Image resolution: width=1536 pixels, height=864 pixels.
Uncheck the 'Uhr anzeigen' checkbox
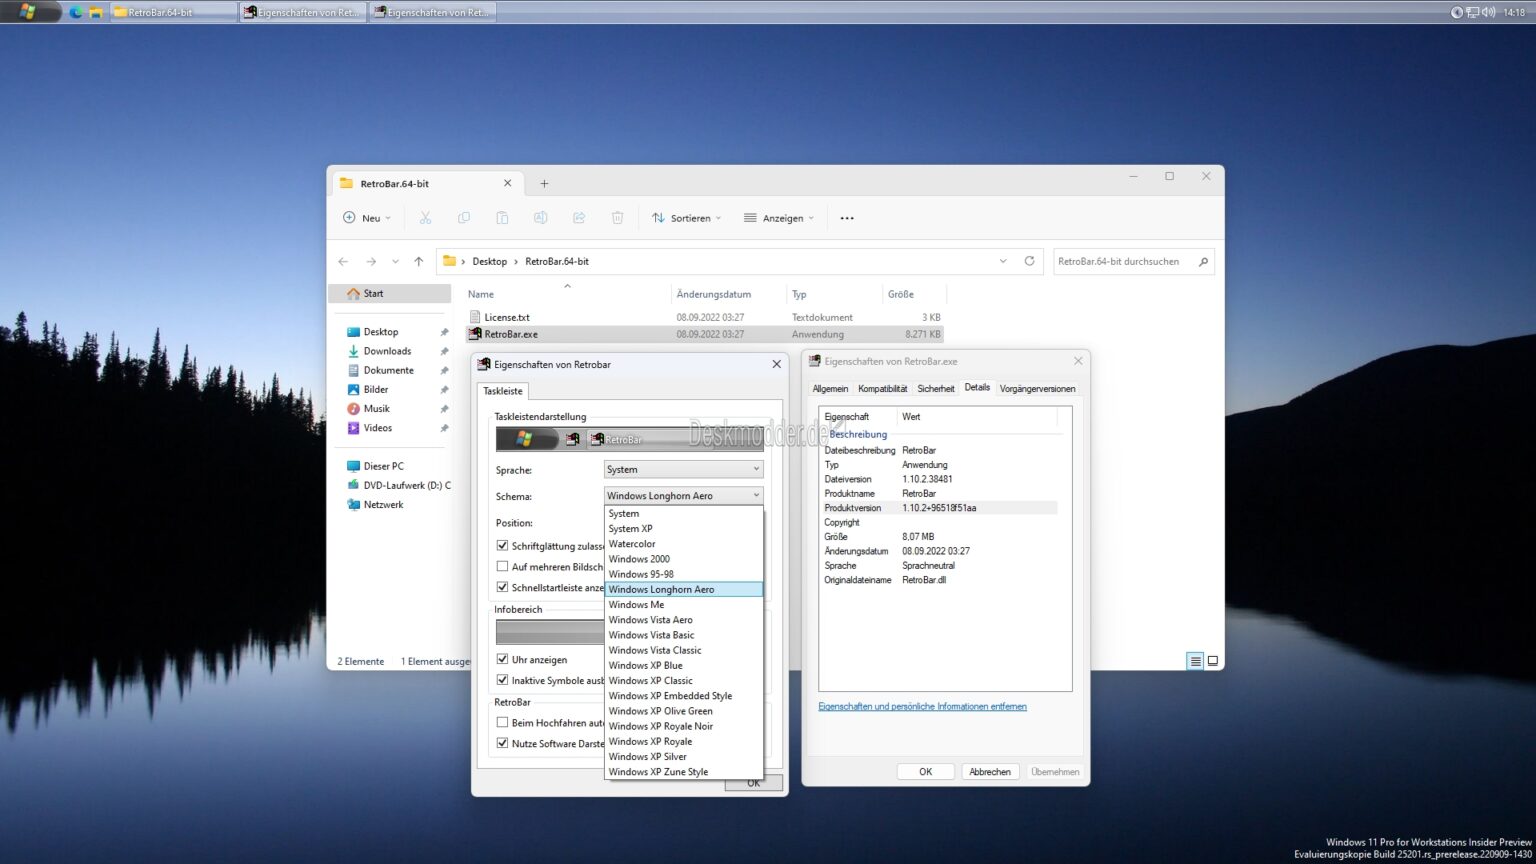point(502,659)
